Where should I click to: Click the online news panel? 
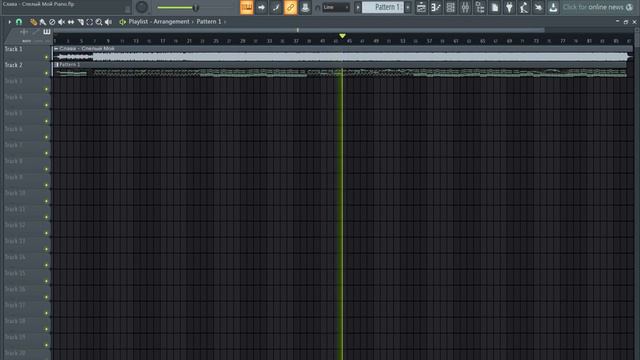pyautogui.click(x=598, y=7)
